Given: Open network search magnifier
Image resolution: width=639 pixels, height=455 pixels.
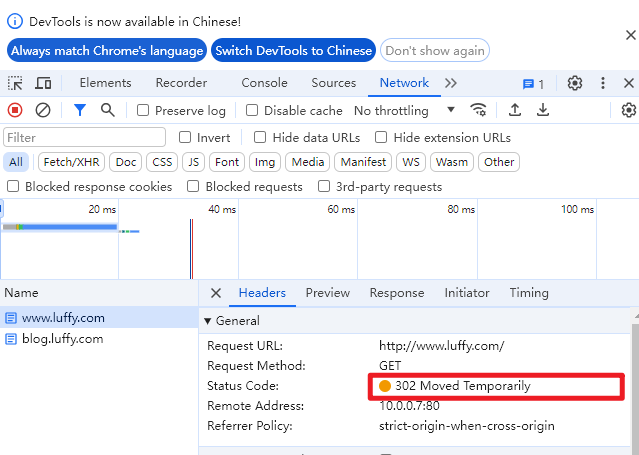Looking at the screenshot, I should tap(108, 110).
